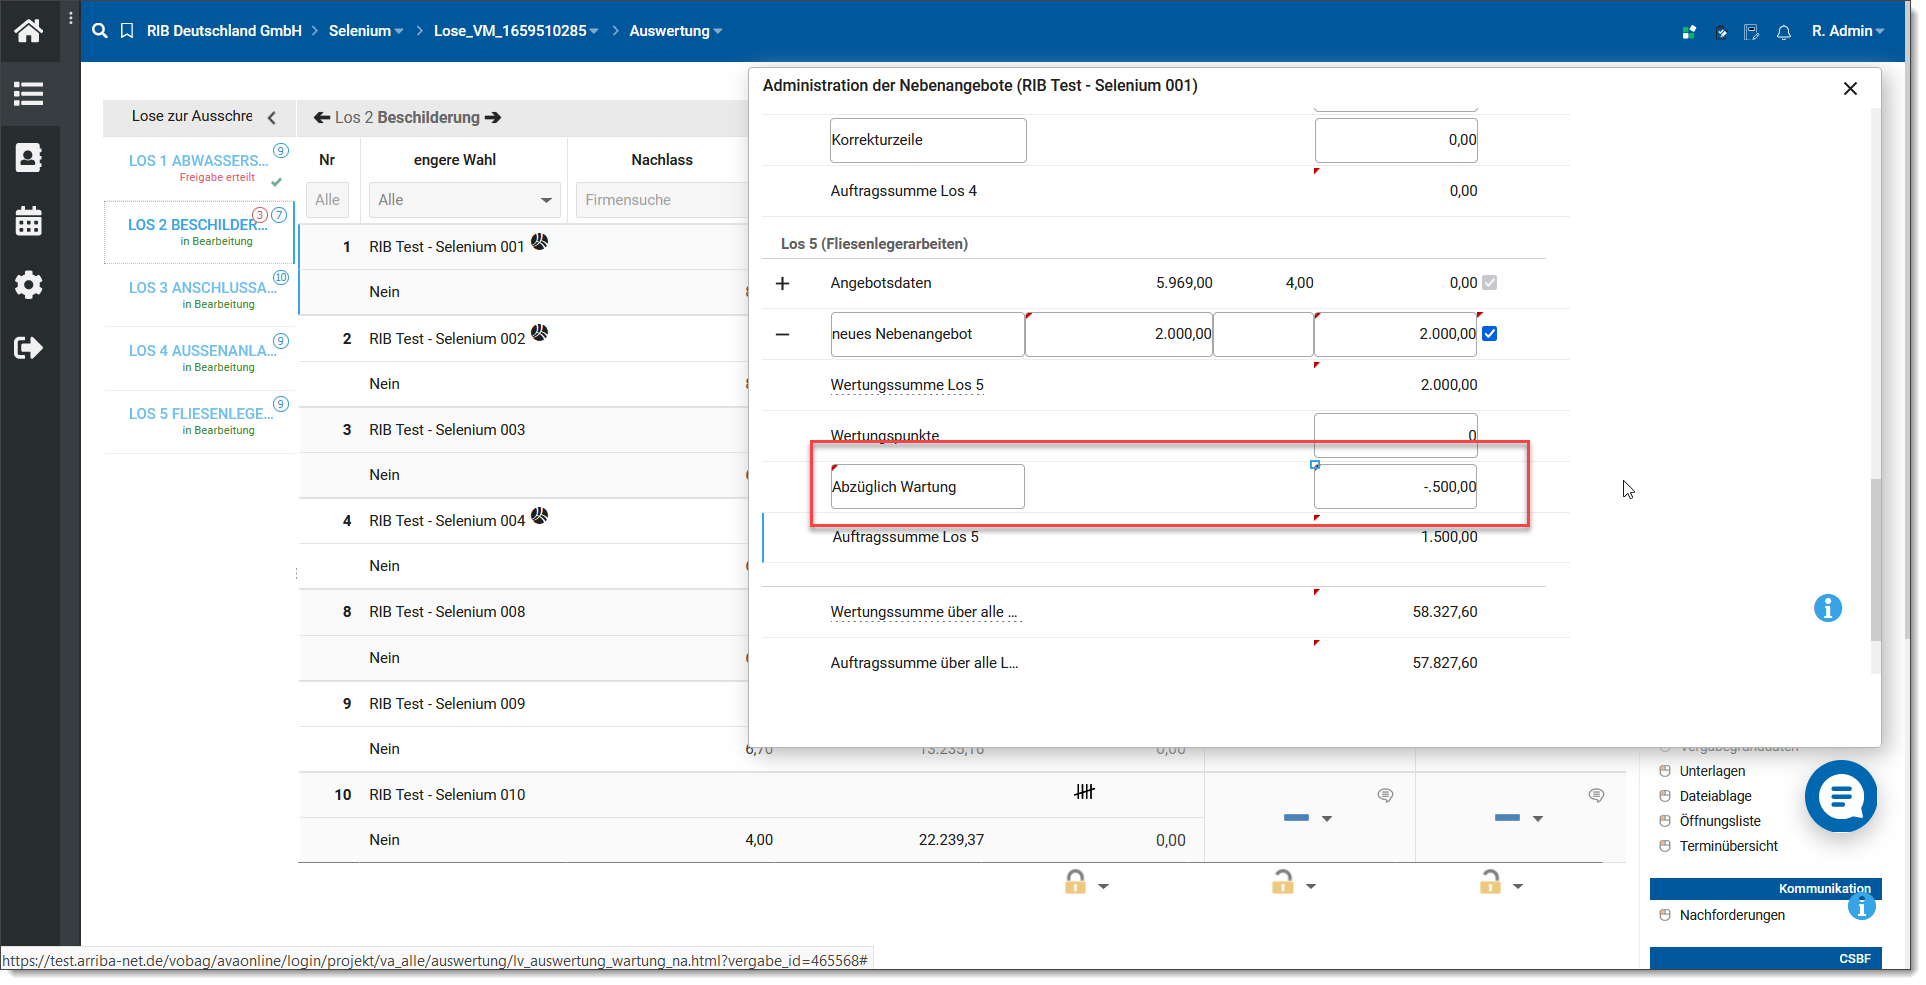Collapse the neues Nebenangebot row with minus
The width and height of the screenshot is (1926, 985).
(782, 334)
